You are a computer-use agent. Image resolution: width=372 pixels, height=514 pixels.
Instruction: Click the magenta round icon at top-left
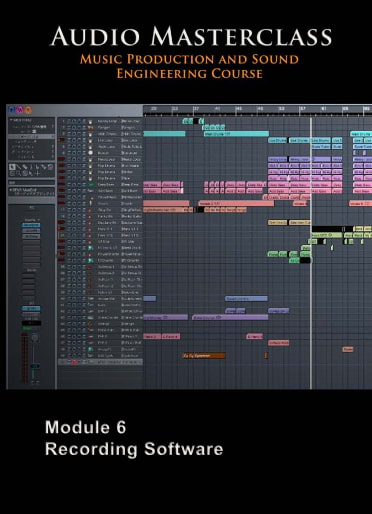[x=20, y=109]
